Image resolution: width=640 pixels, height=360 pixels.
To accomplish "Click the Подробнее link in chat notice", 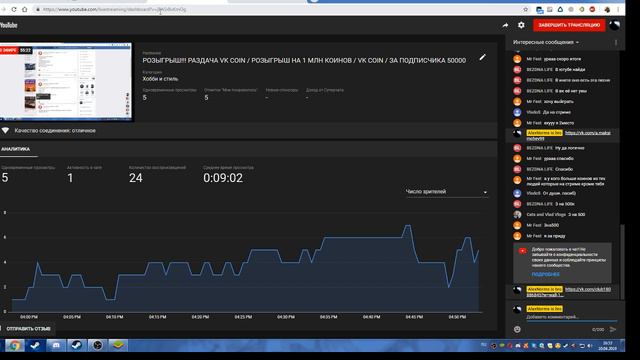I will (545, 274).
